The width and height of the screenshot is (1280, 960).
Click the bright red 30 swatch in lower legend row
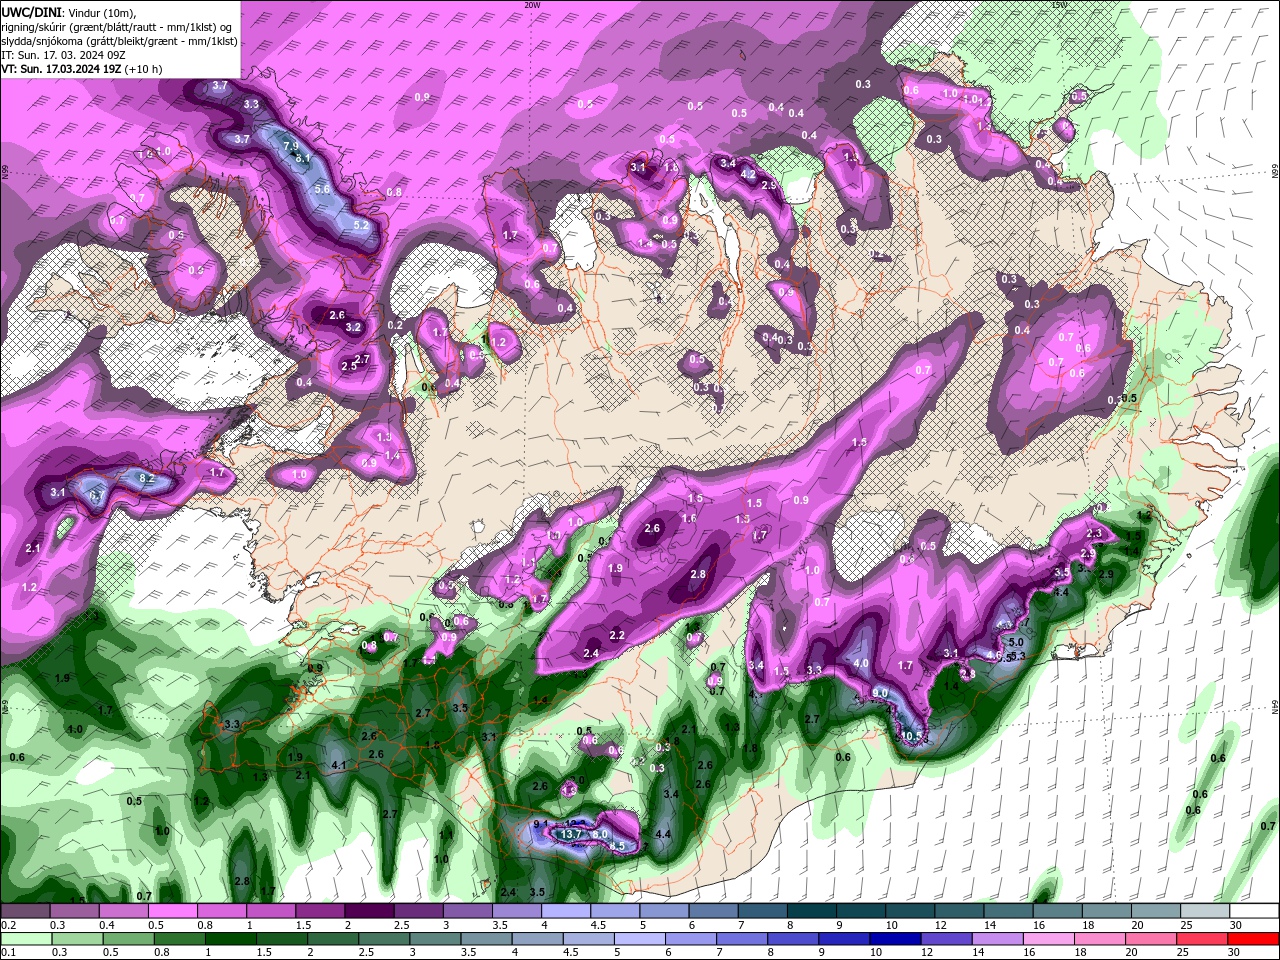[x=1253, y=939]
